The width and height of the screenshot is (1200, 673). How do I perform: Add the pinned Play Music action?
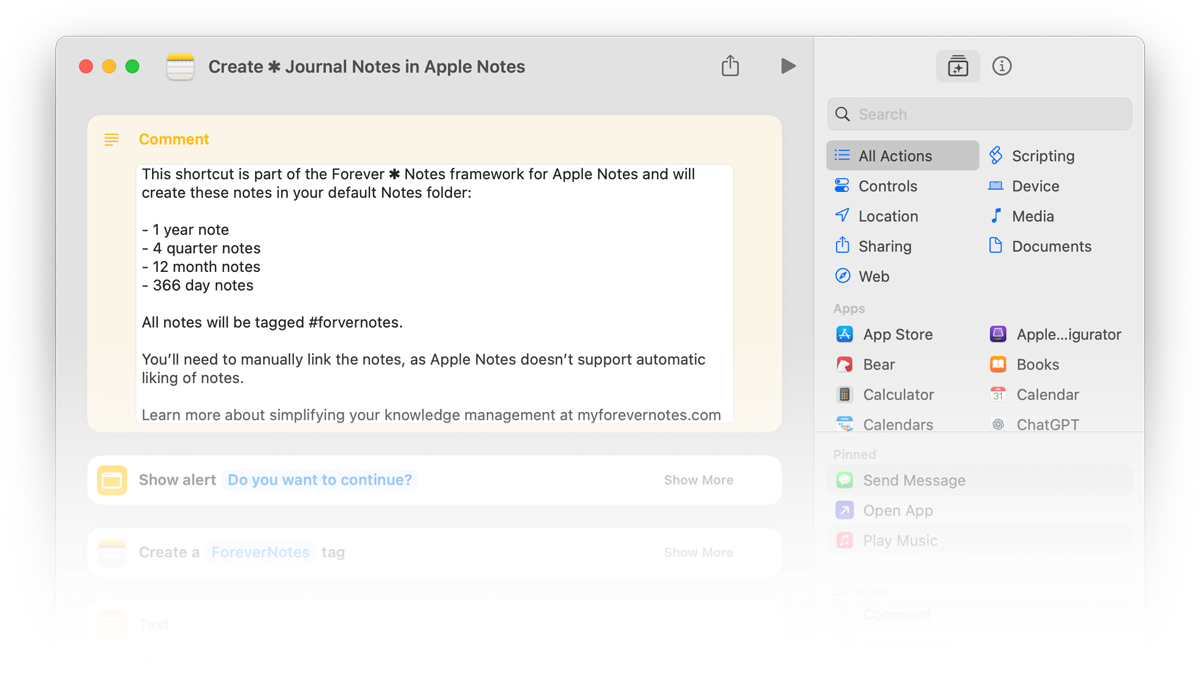(980, 541)
